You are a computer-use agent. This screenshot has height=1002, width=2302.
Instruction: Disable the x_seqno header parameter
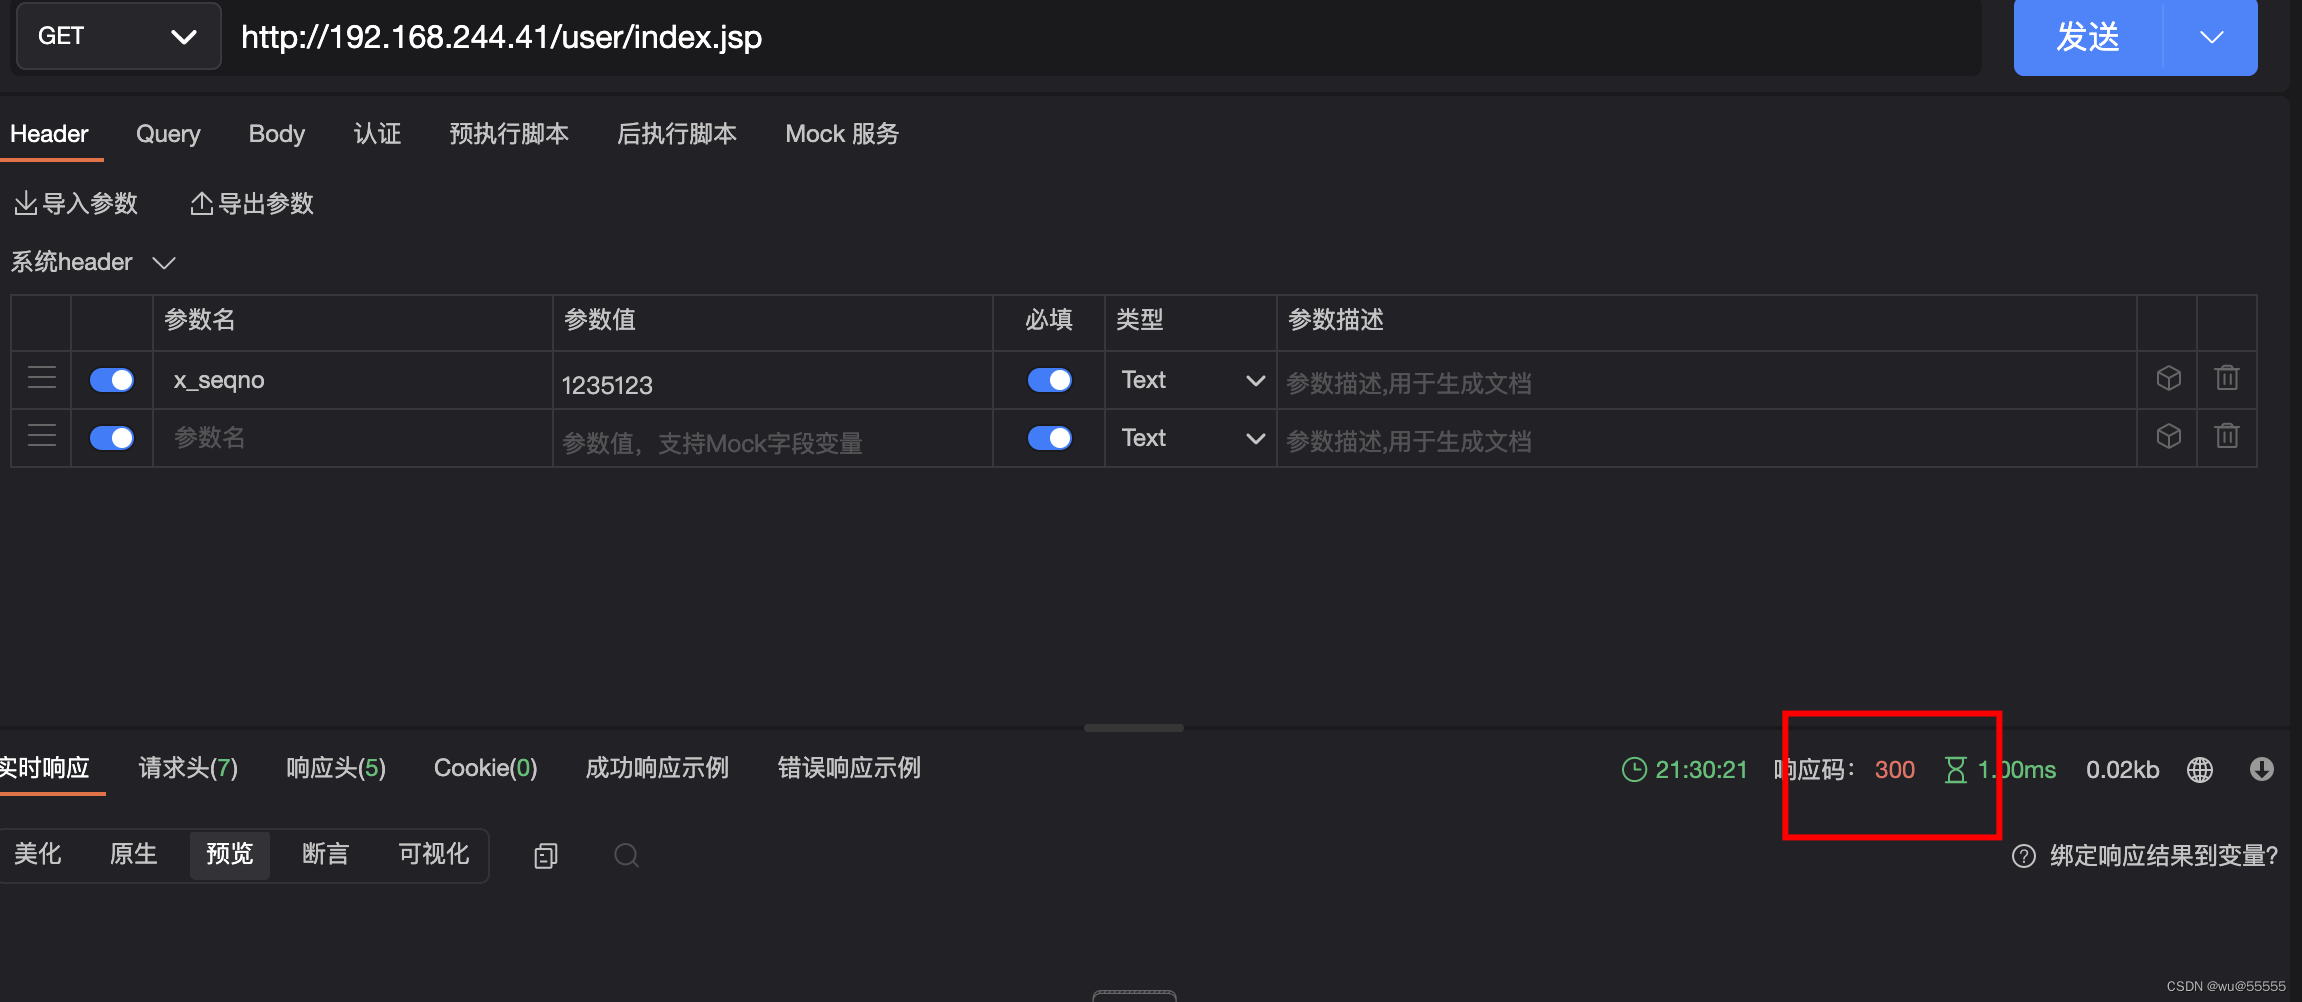point(111,379)
